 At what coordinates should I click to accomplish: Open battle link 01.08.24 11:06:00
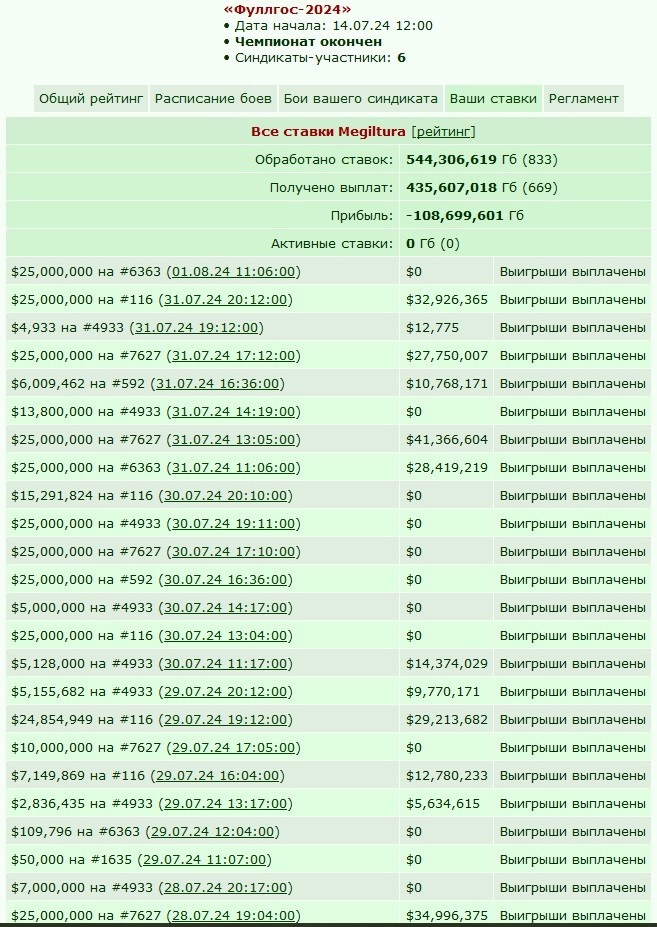point(233,271)
